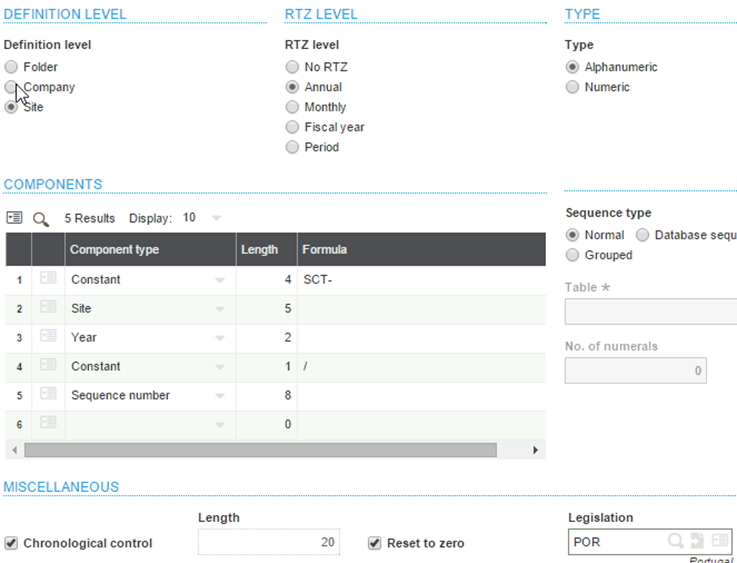The image size is (737, 563).
Task: Open row 3 Year line action icon
Action: (x=48, y=338)
